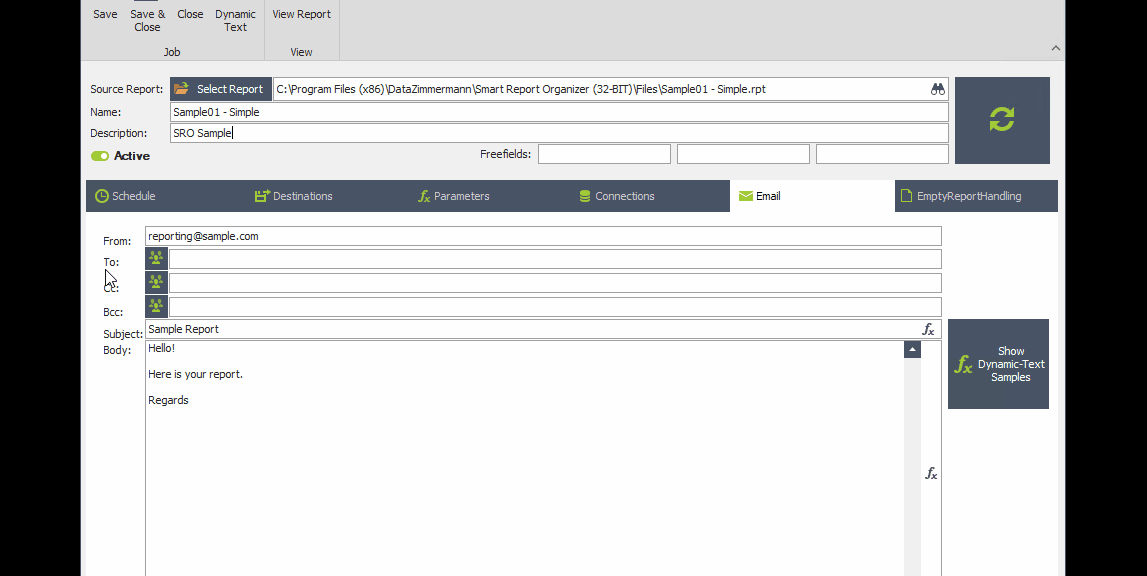Viewport: 1147px width, 576px height.
Task: Toggle the Active switch off
Action: pos(100,155)
